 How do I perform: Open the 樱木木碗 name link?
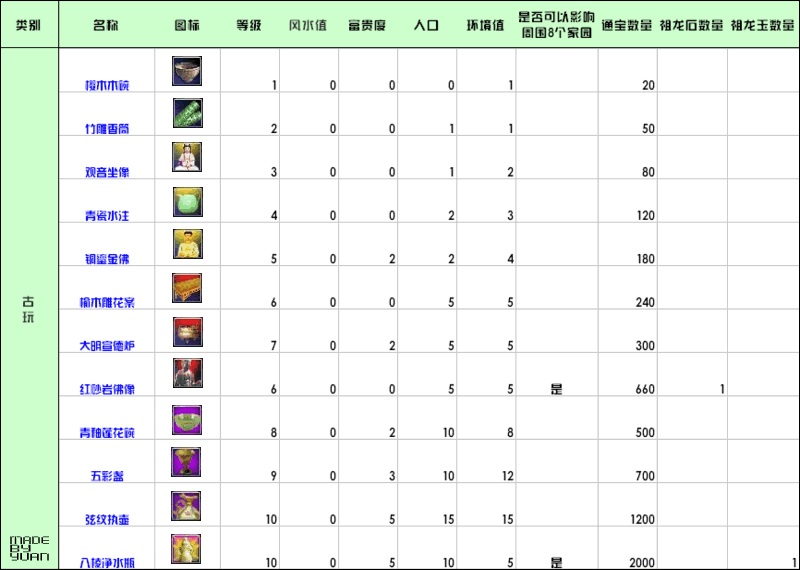[x=107, y=85]
